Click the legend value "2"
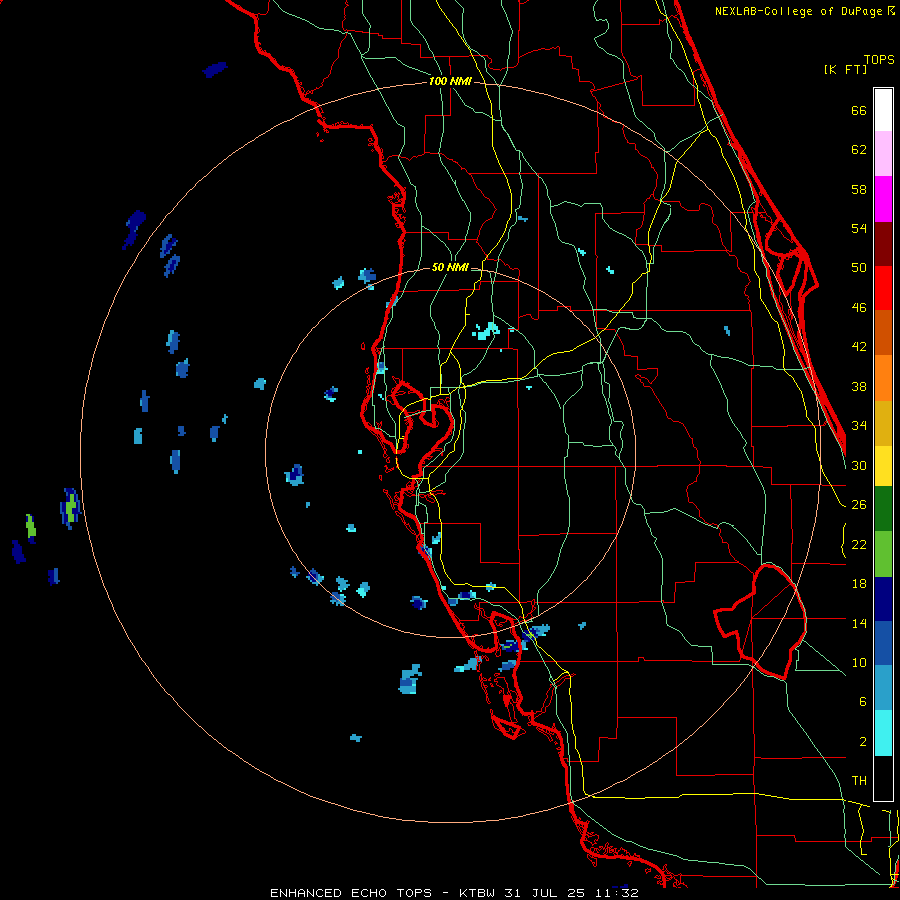The height and width of the screenshot is (900, 900). [863, 742]
